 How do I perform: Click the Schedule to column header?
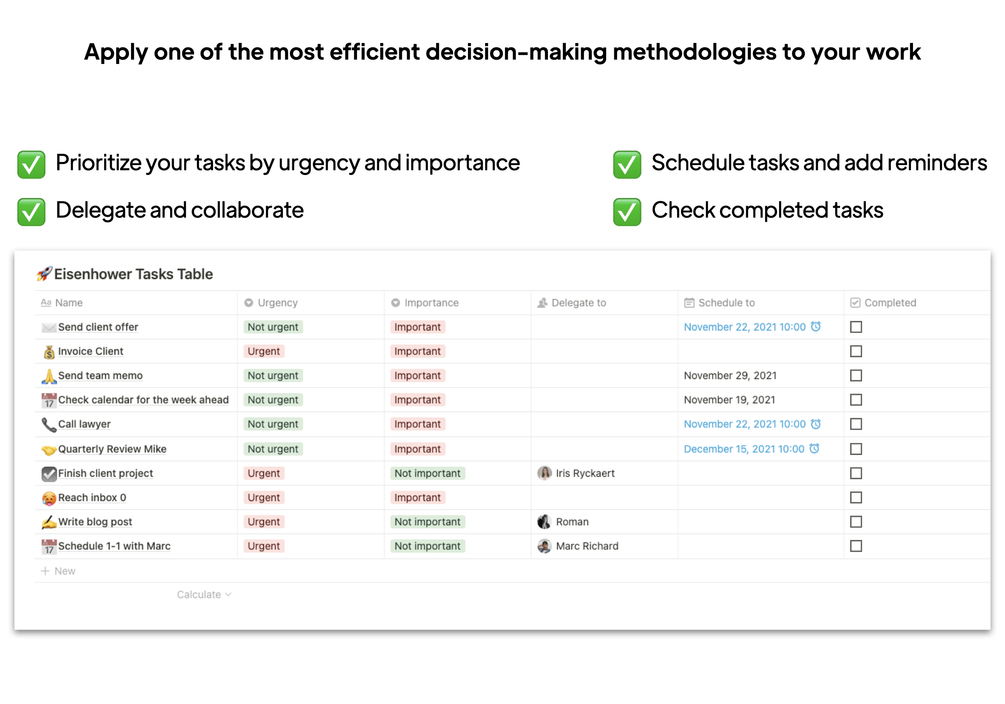(x=720, y=303)
